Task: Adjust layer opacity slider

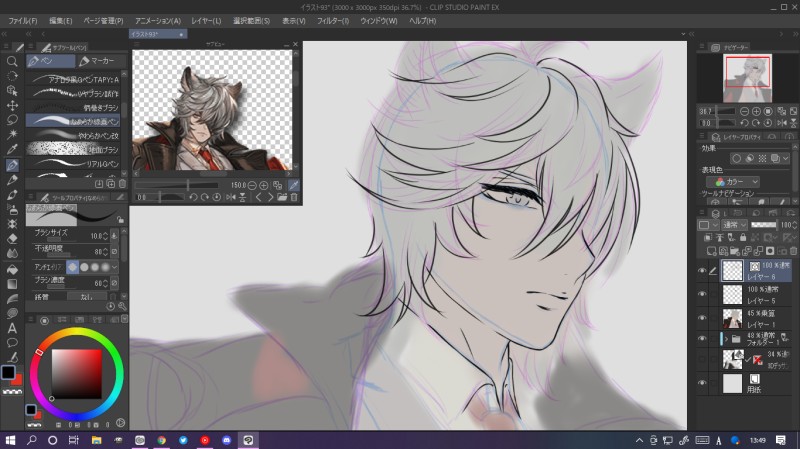Action: 764,225
